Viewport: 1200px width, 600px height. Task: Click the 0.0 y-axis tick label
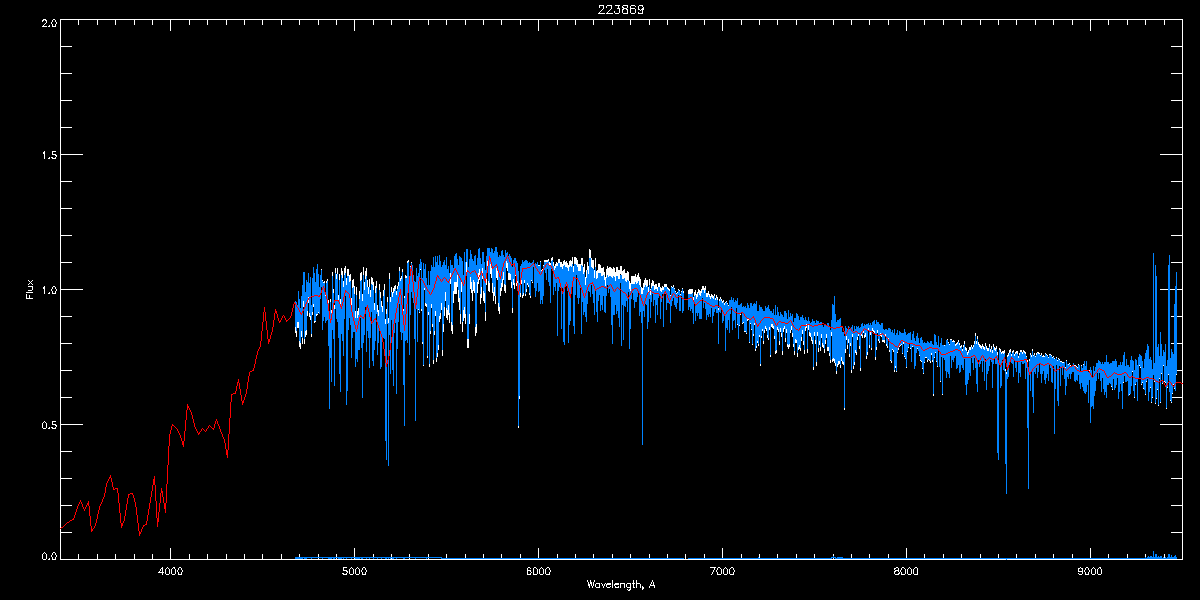(45, 557)
